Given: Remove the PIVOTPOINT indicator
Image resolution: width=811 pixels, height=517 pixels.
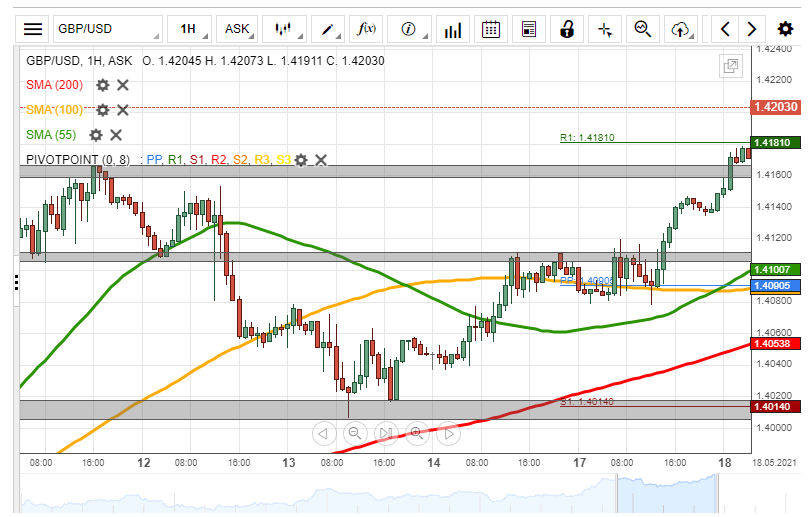Looking at the screenshot, I should click(x=321, y=159).
